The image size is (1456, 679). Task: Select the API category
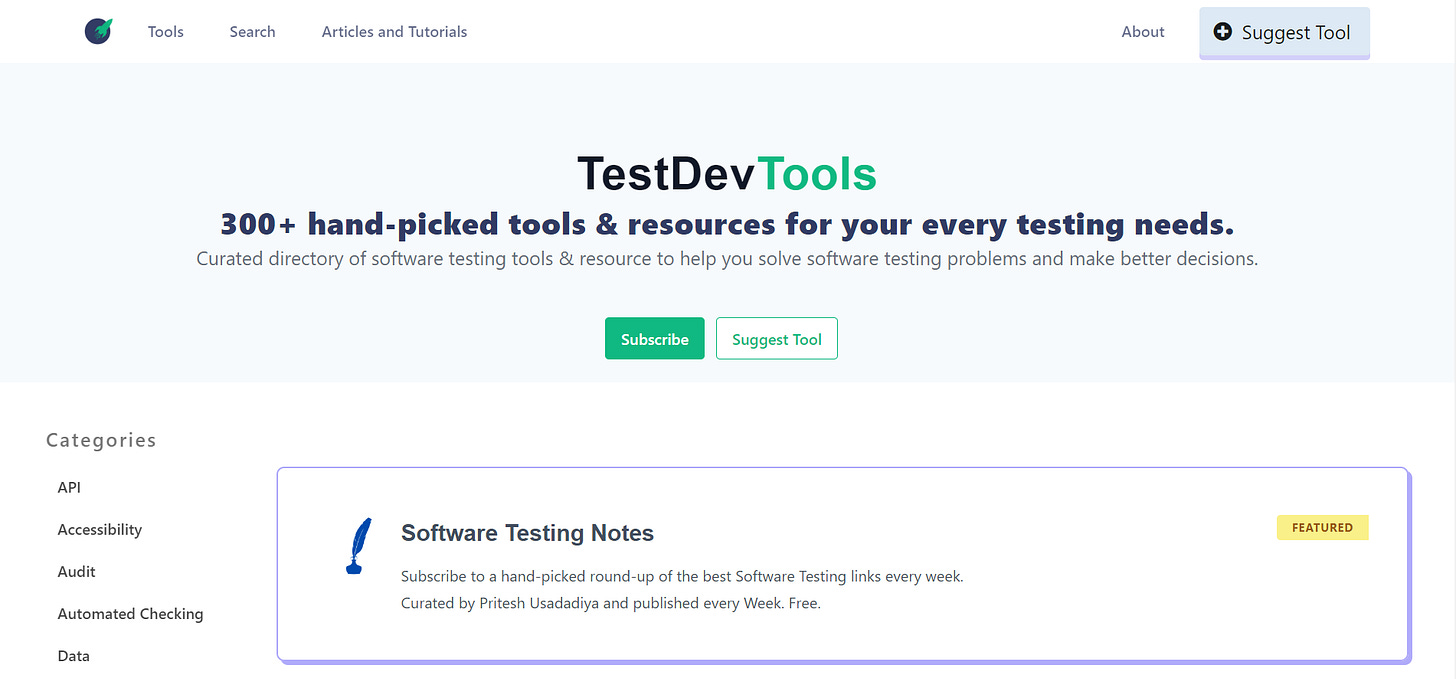[x=69, y=488]
